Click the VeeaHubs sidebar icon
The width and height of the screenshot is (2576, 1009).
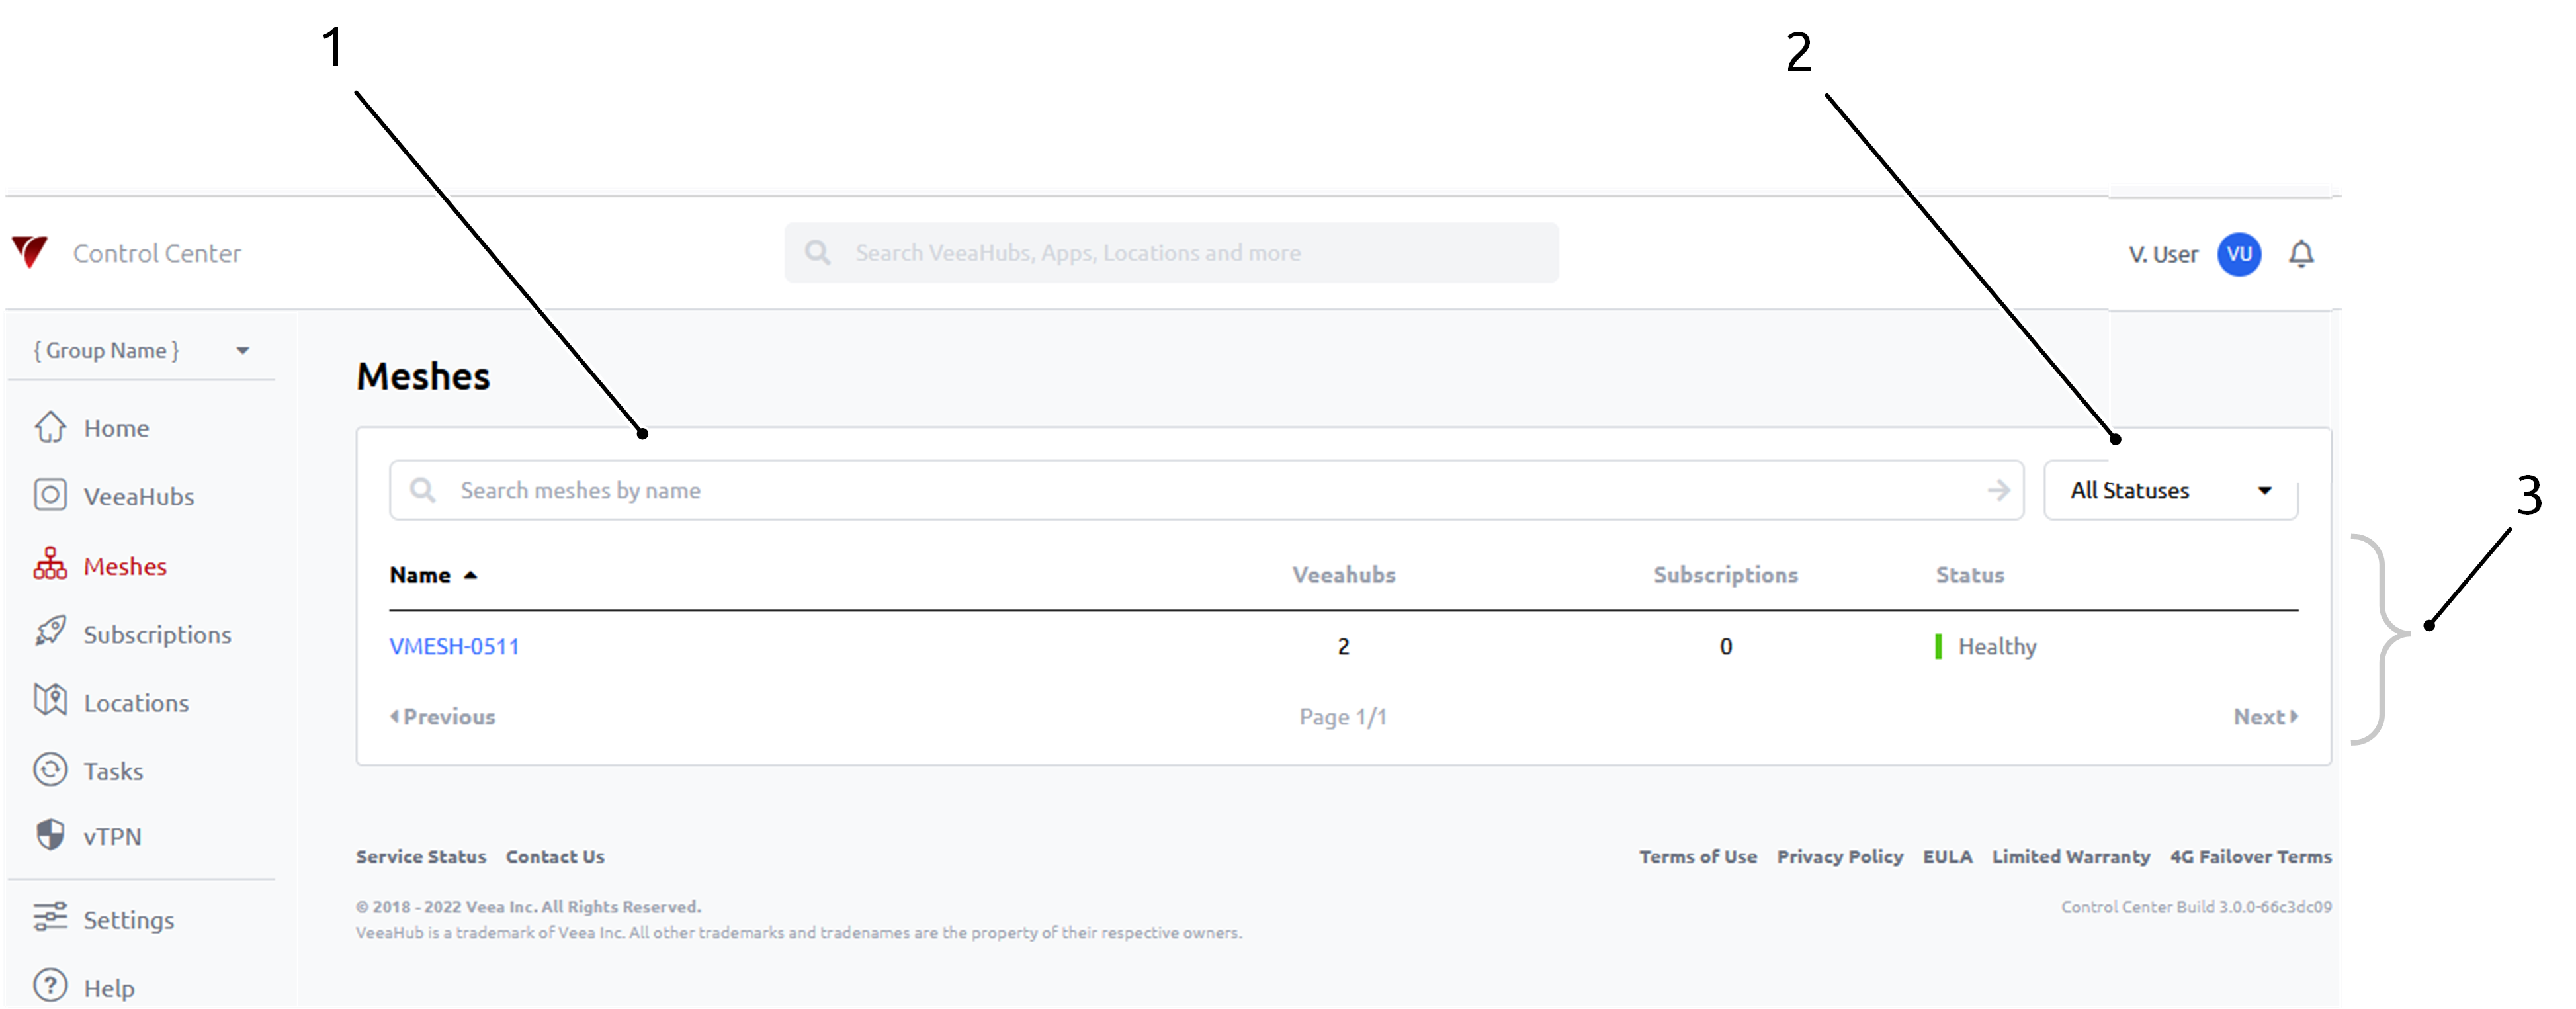click(50, 495)
